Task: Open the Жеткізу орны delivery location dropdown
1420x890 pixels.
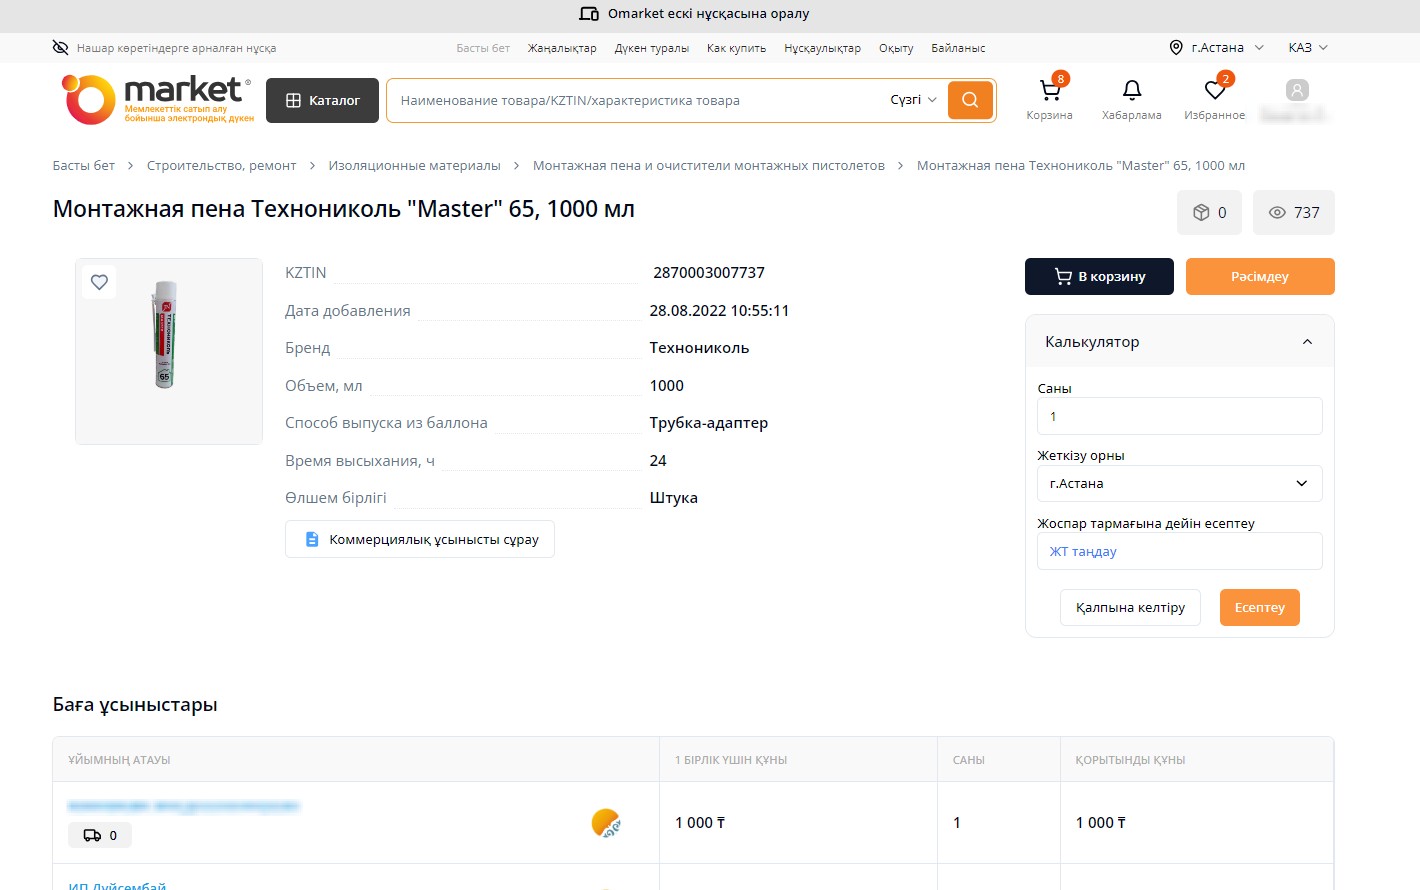Action: coord(1179,484)
